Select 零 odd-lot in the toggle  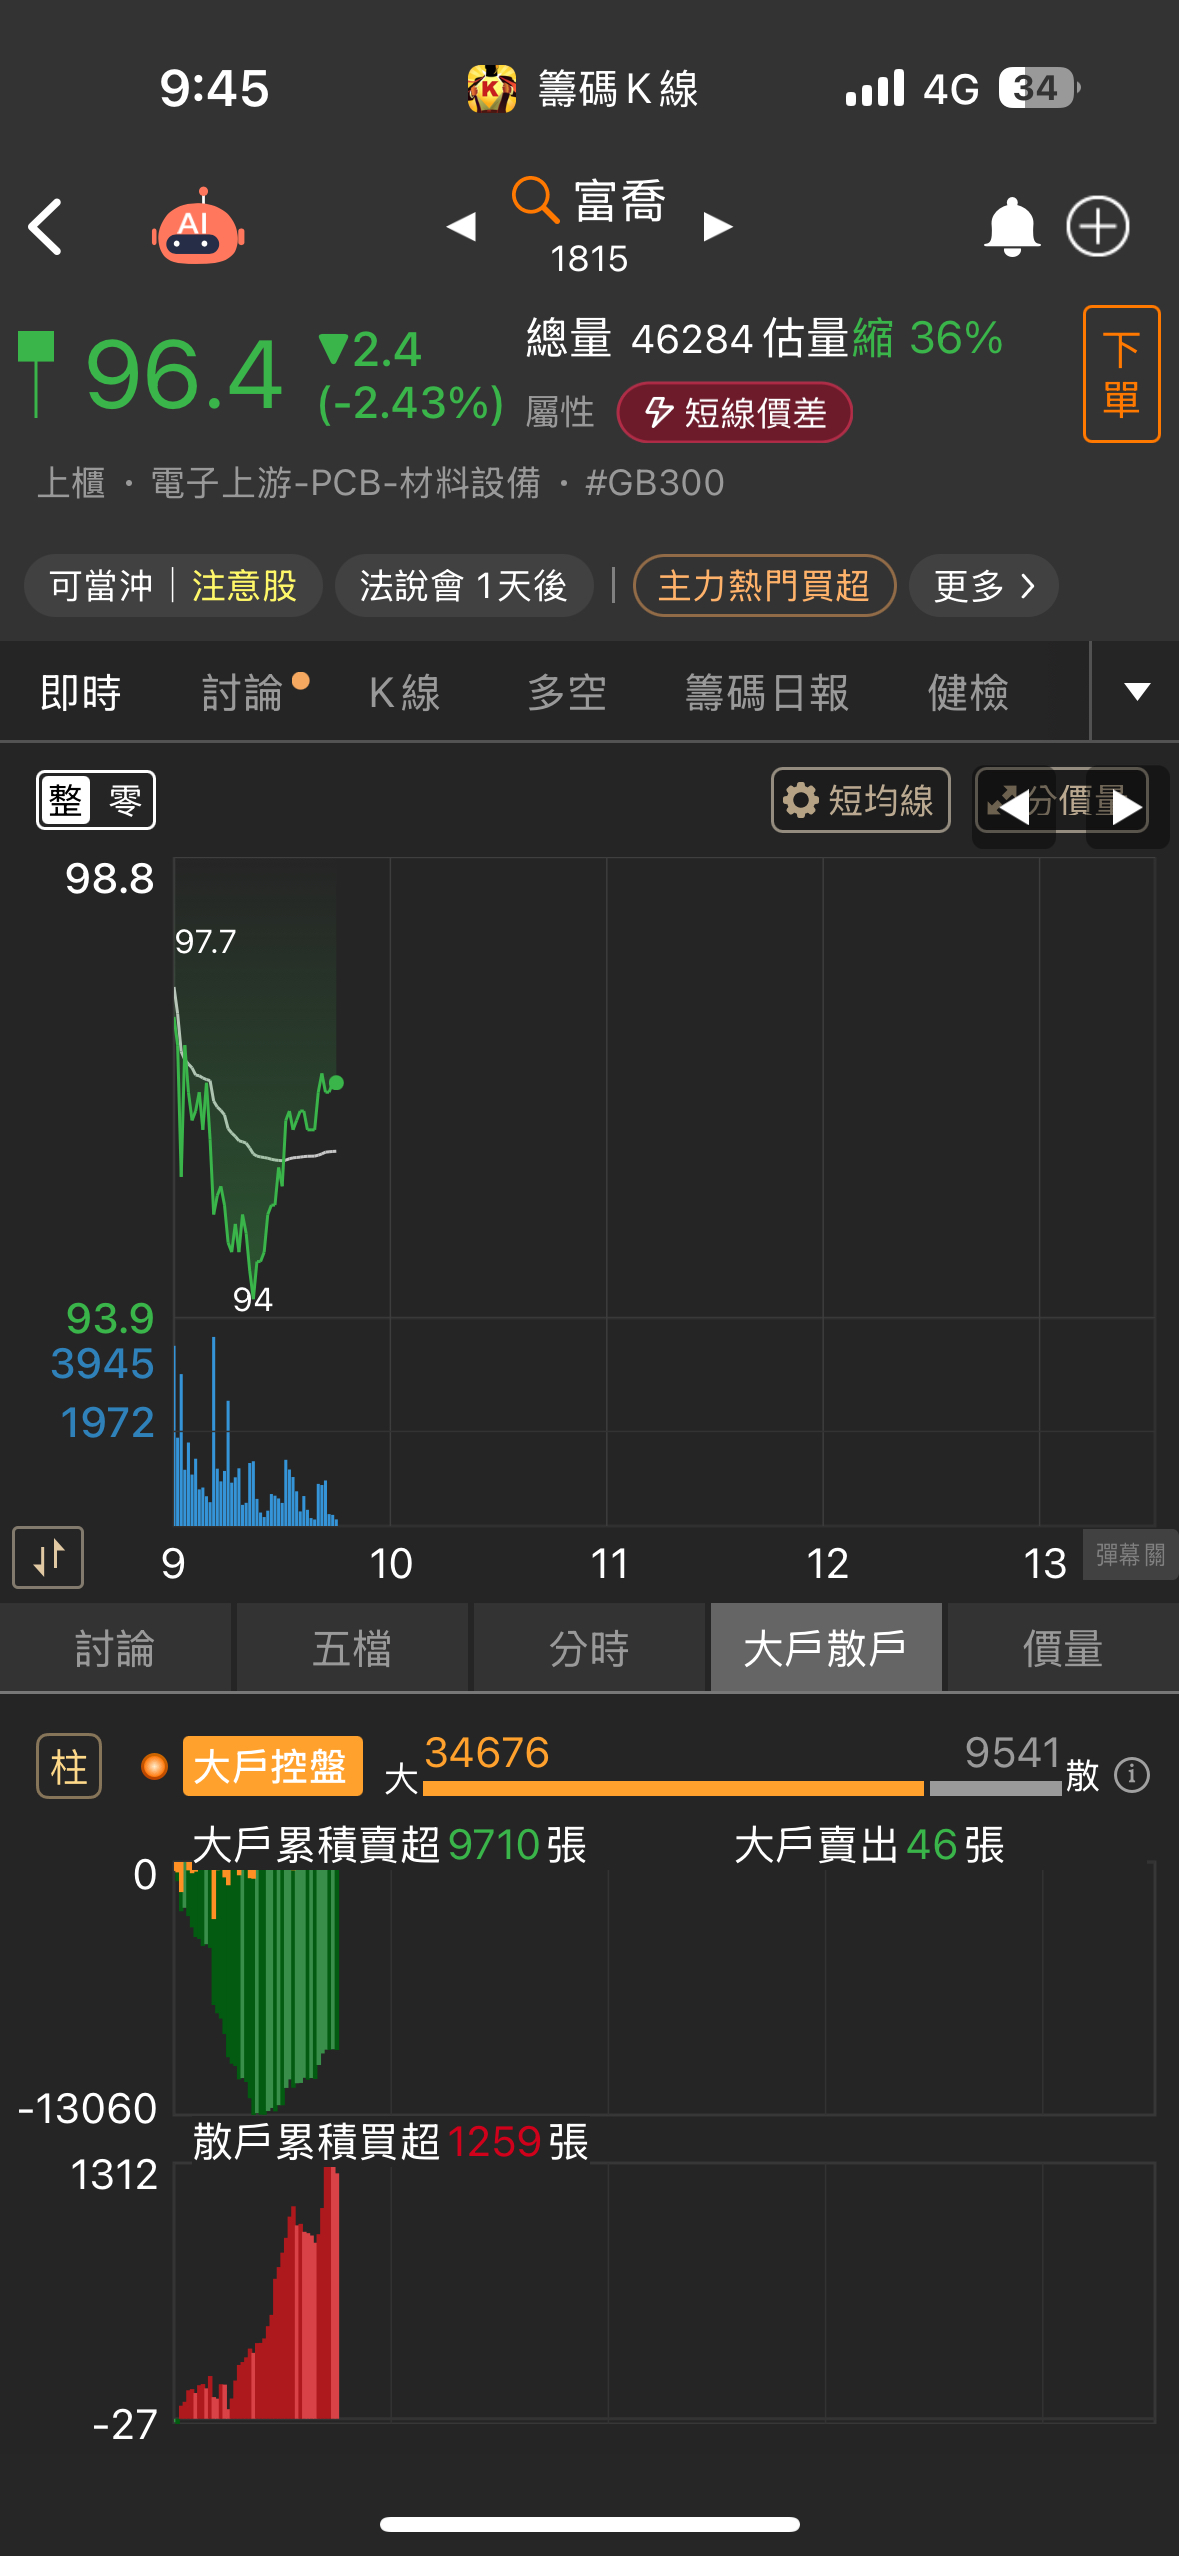point(124,800)
